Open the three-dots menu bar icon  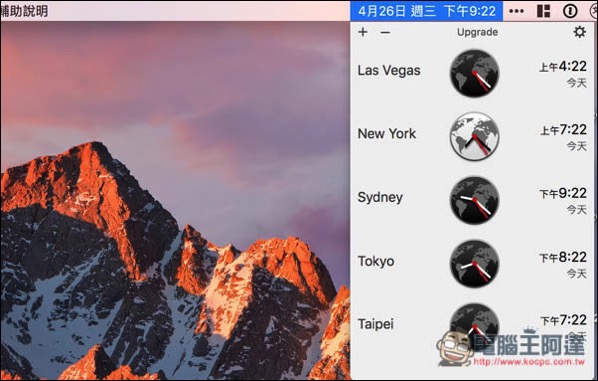click(x=516, y=11)
